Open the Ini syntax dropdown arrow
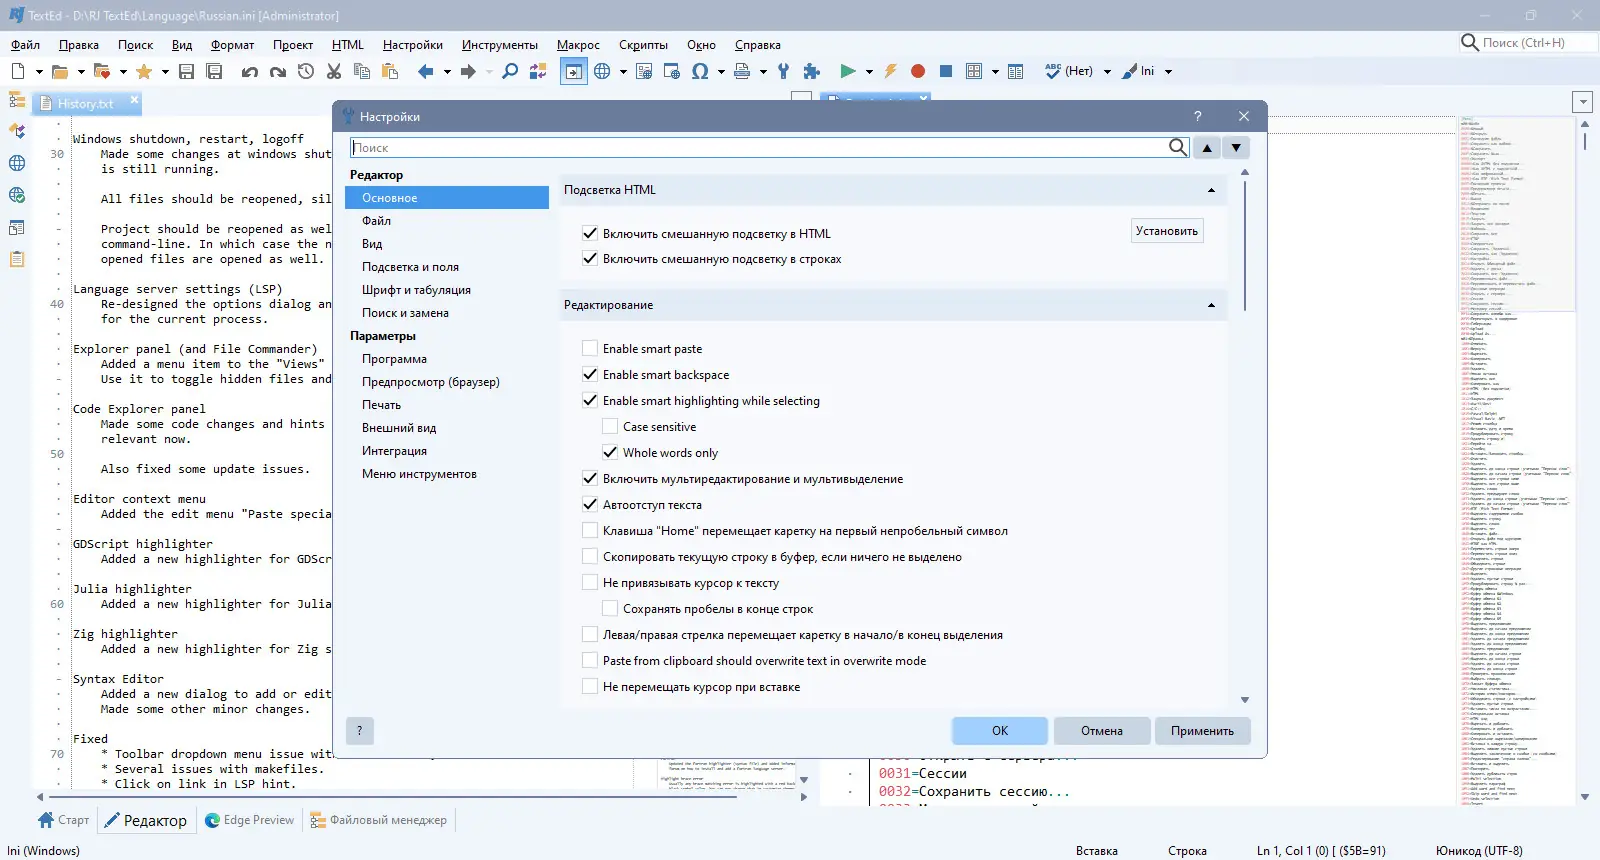The image size is (1600, 860). 1168,71
